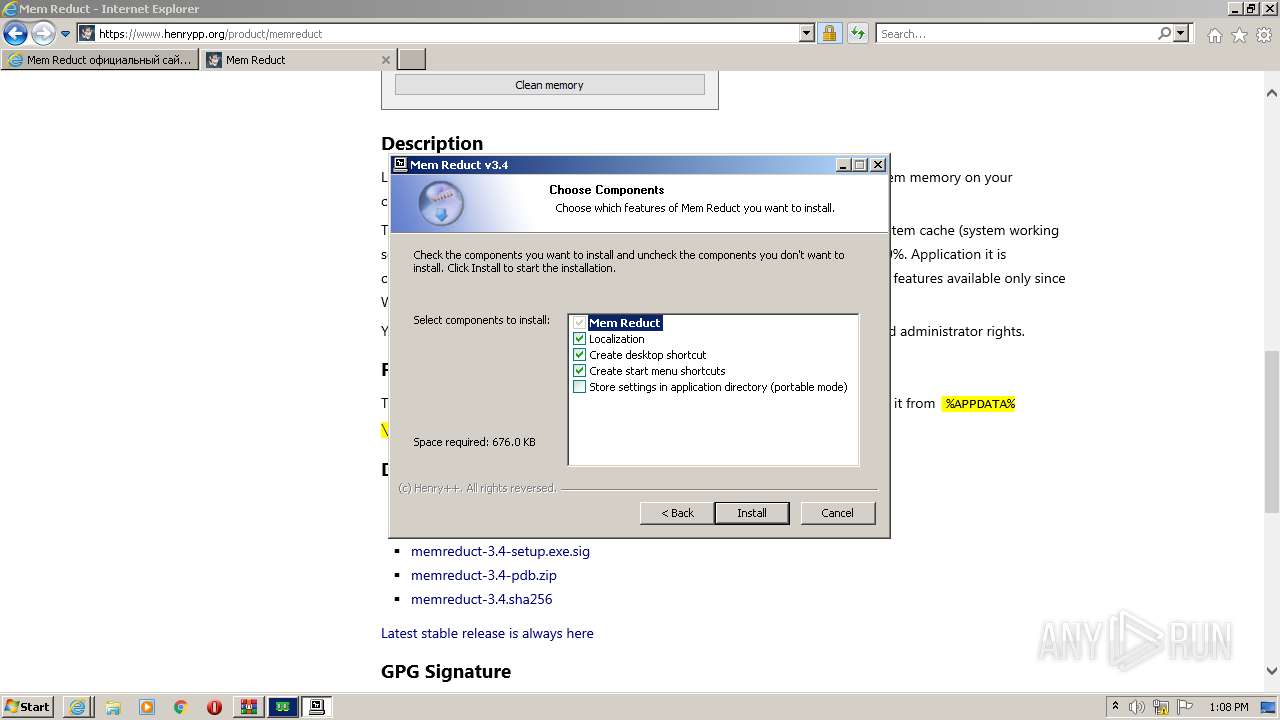Open the memreduct-3.4.sha256 link

[x=481, y=599]
